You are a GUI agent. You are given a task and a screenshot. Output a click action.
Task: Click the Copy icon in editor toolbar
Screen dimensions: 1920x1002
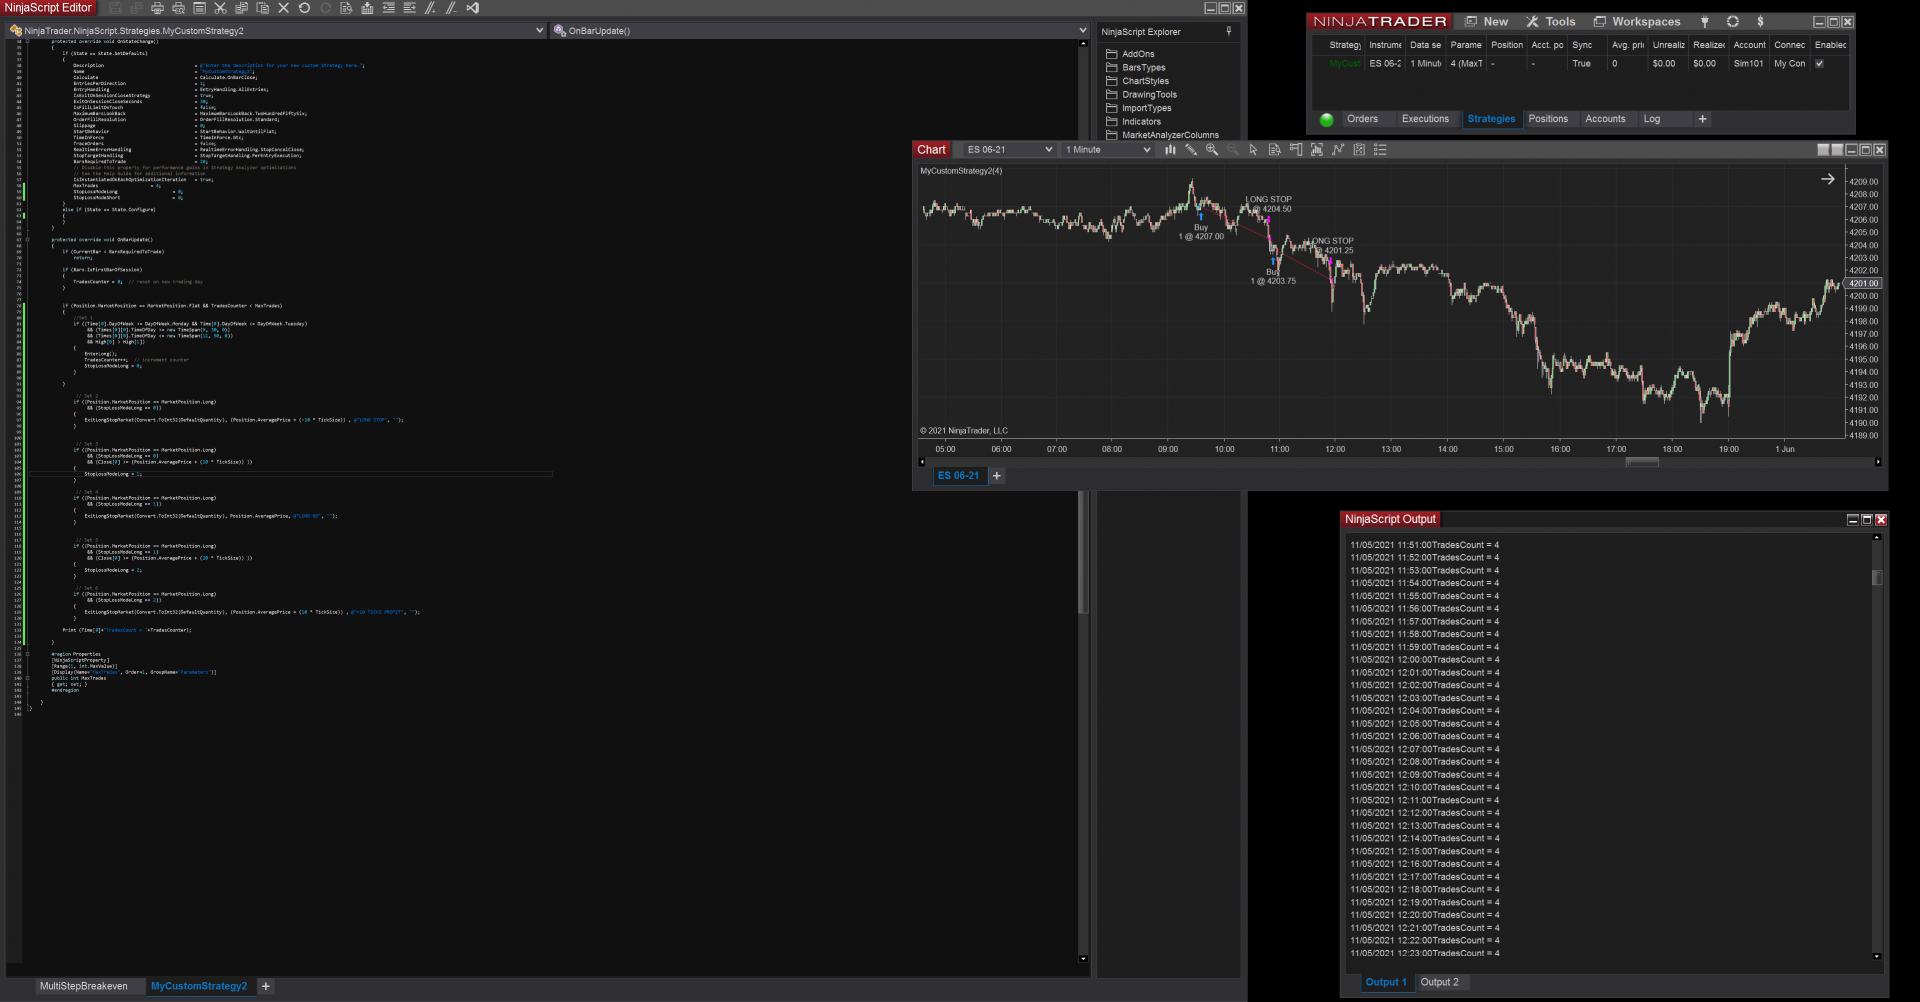[241, 8]
